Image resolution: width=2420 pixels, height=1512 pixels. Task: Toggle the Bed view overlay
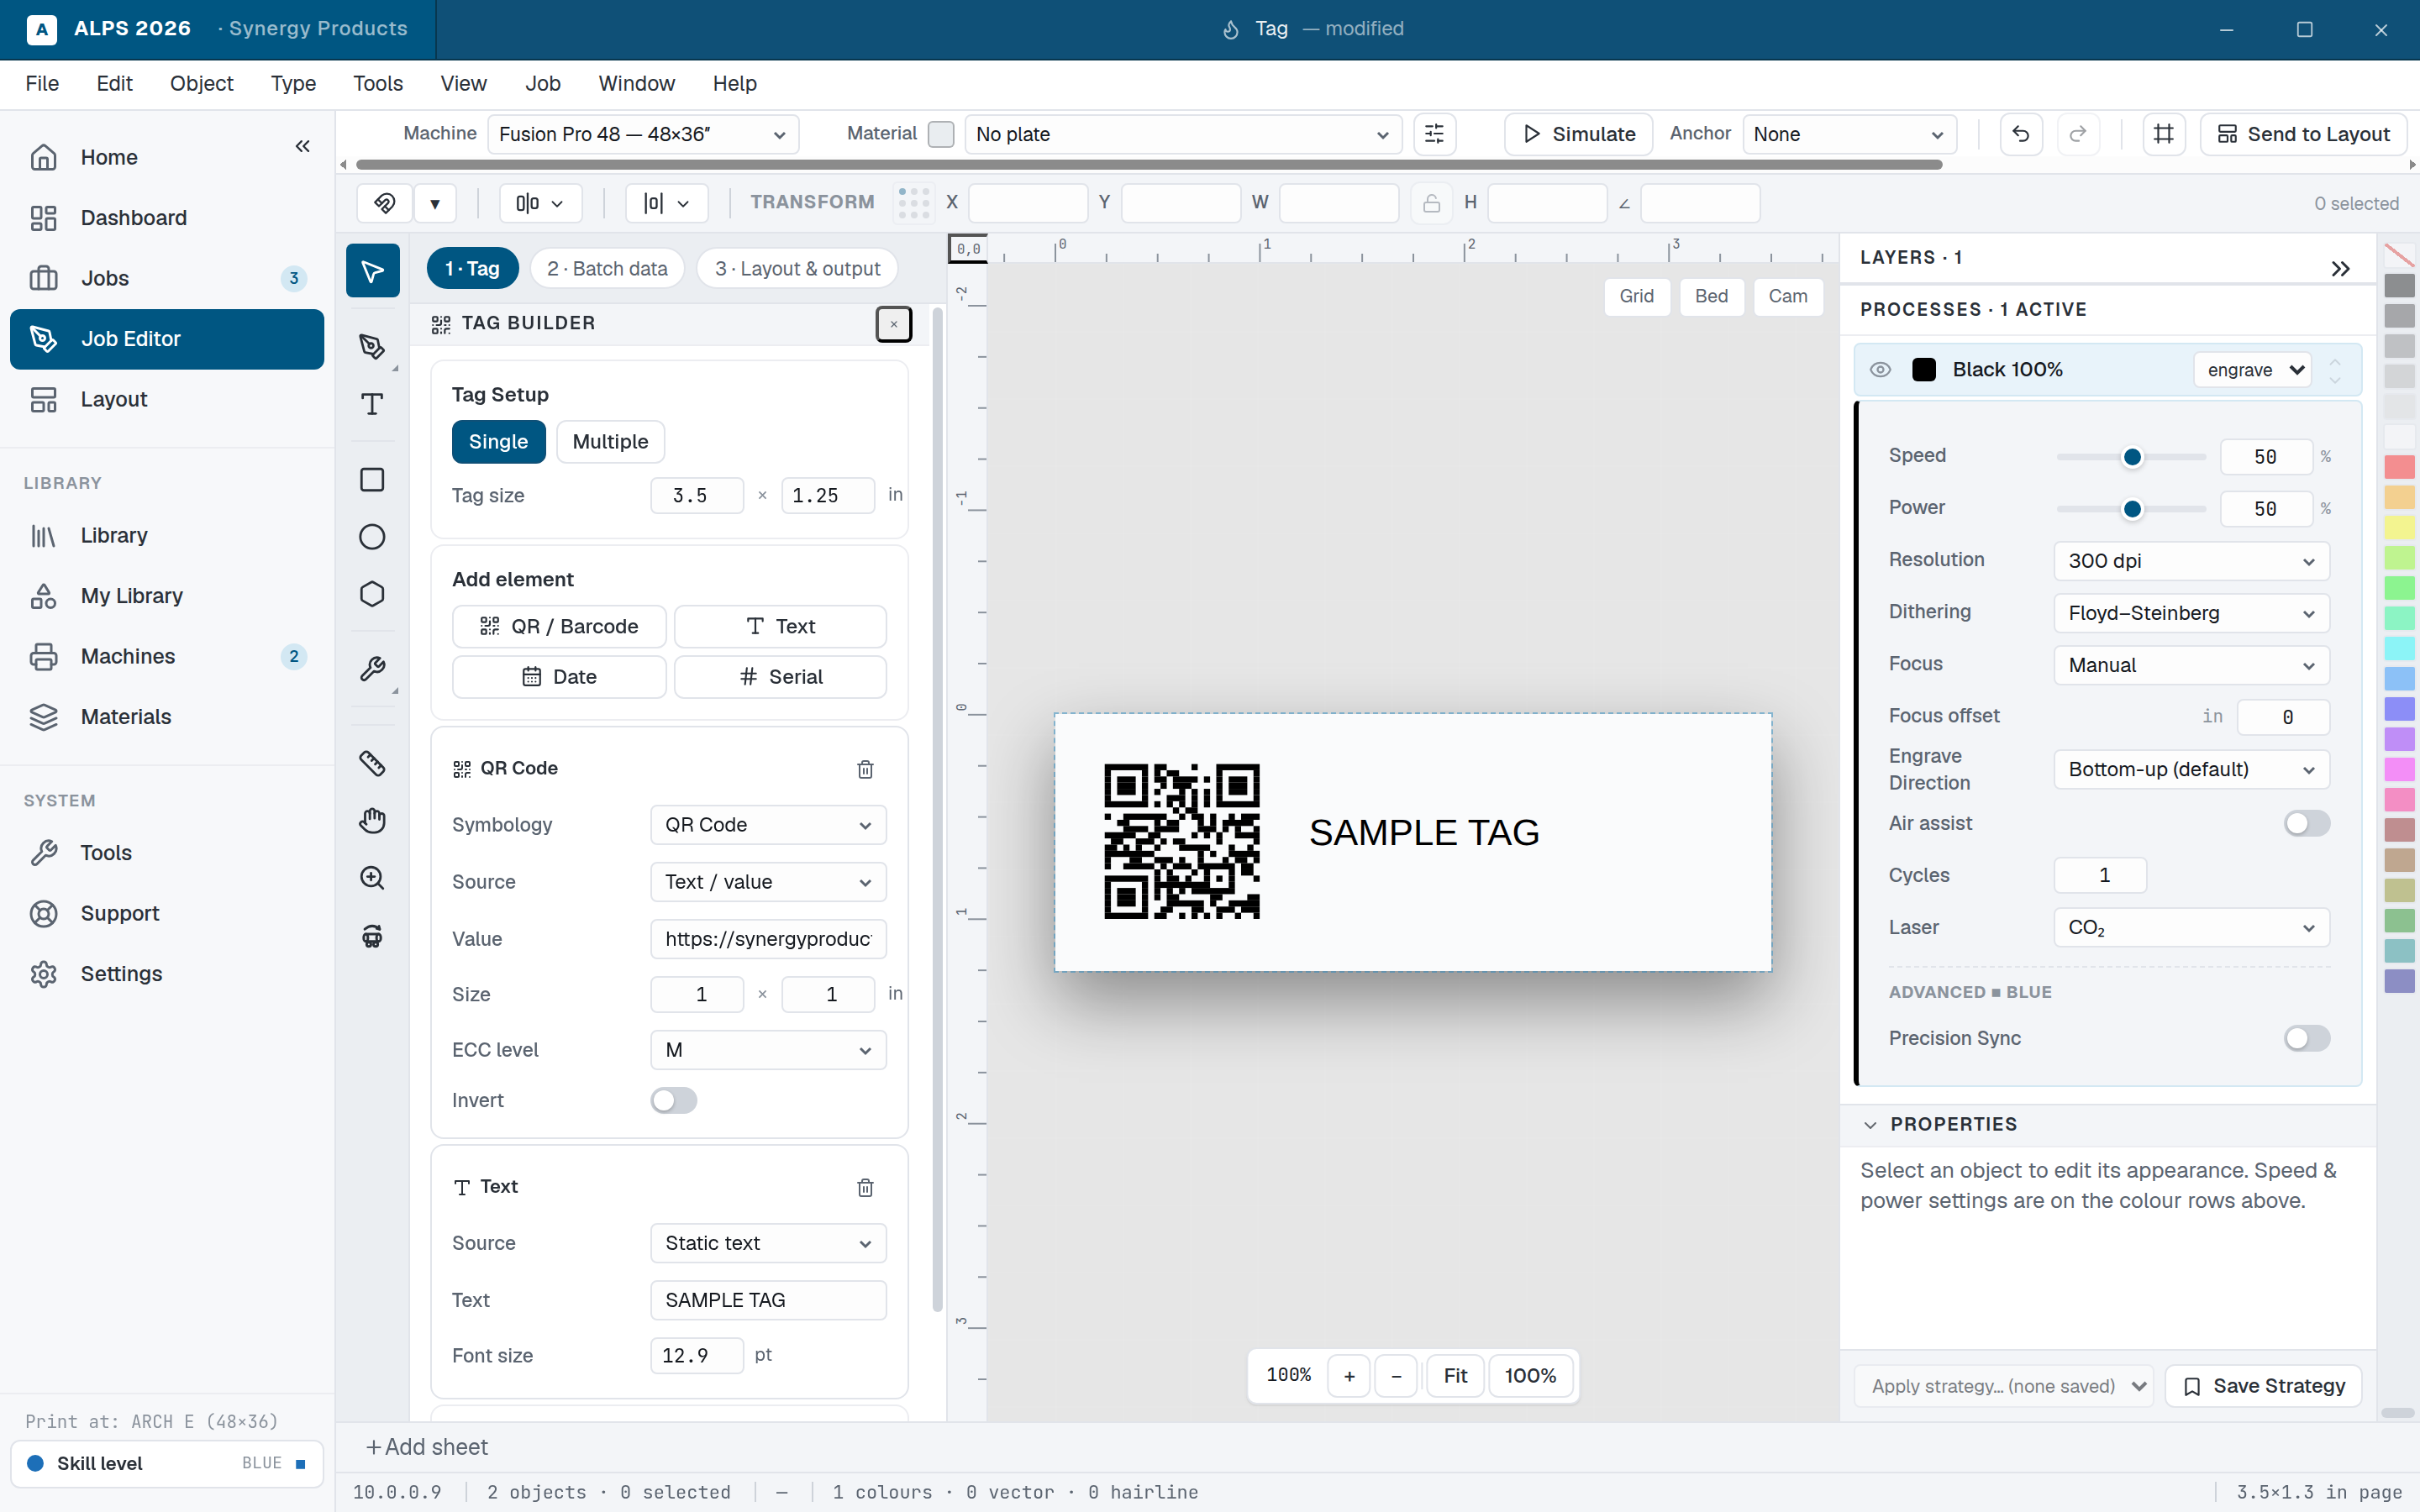[1712, 297]
